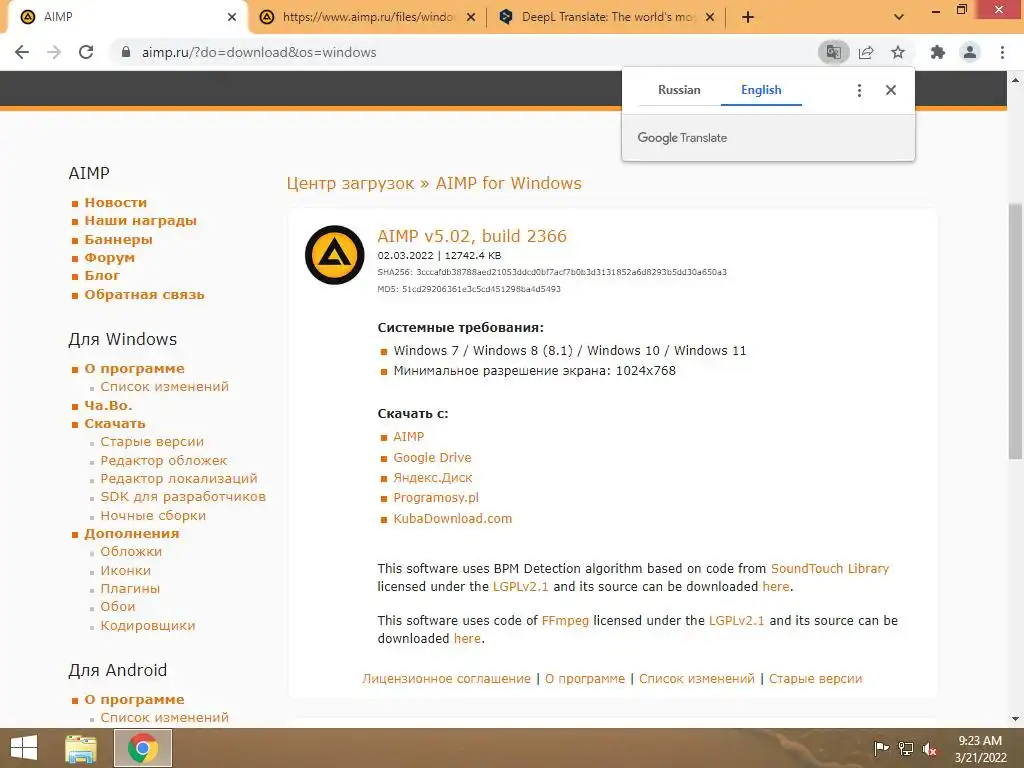The width and height of the screenshot is (1024, 768).
Task: Open Редактор обложек link
Action: (164, 460)
